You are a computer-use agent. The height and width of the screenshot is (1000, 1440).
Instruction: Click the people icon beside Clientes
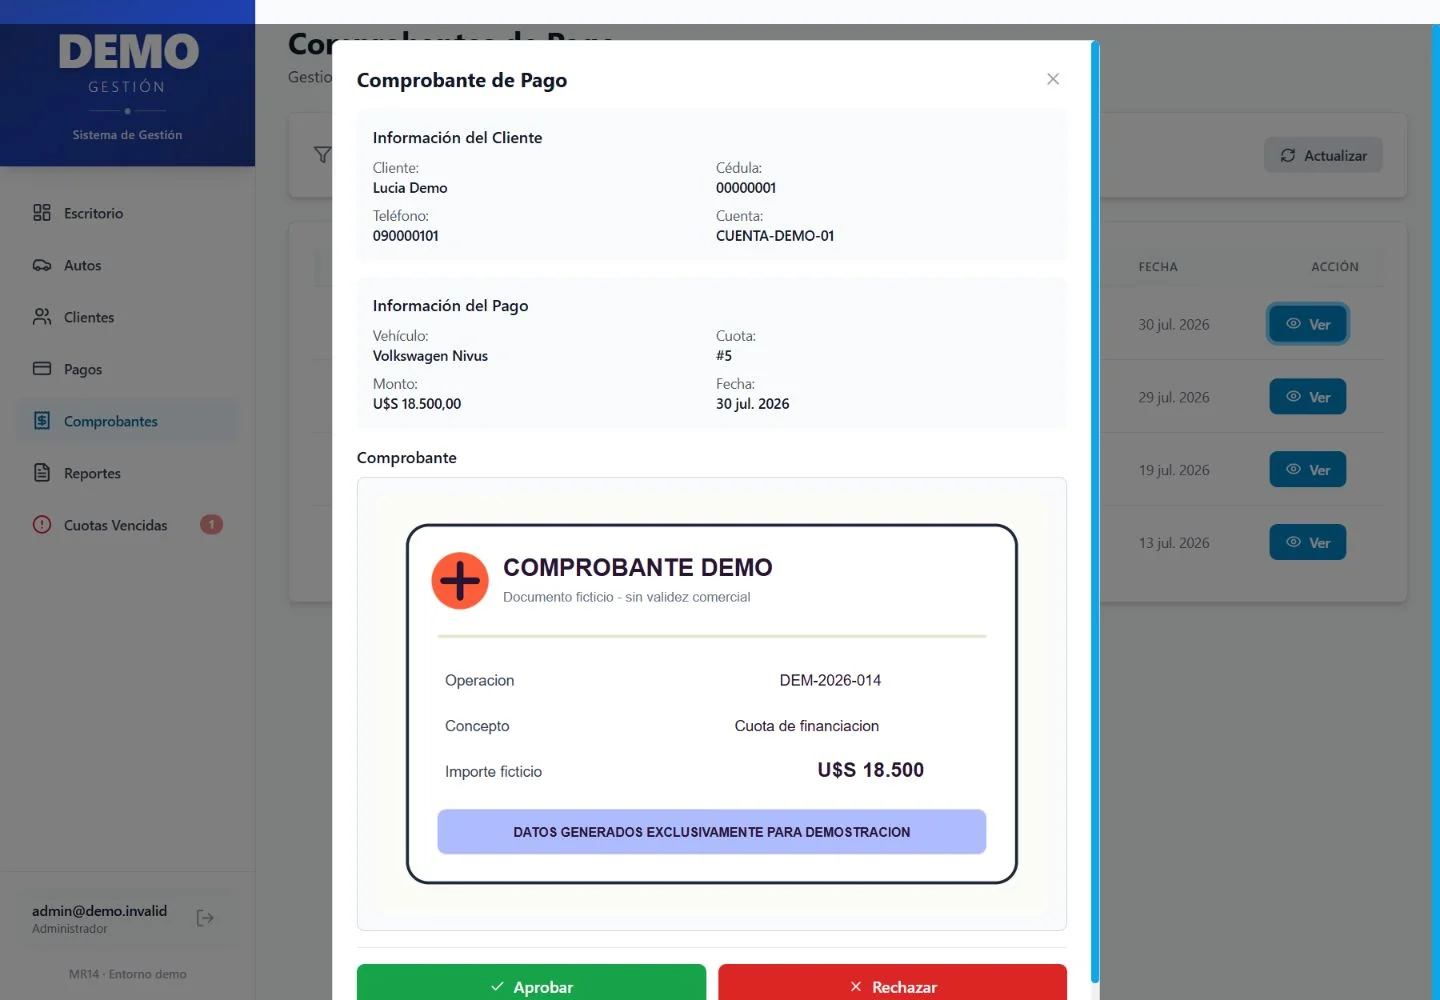click(42, 317)
